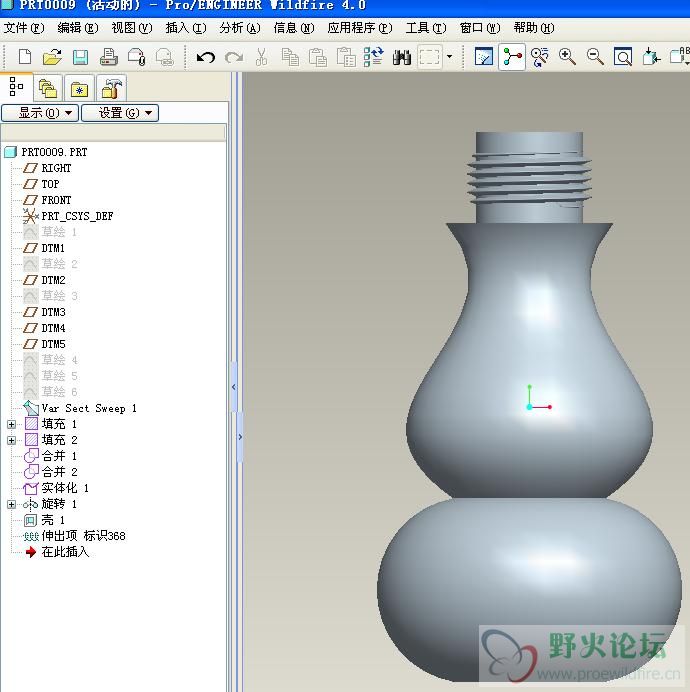Viewport: 690px width, 692px height.
Task: Open a file using the folder icon
Action: [52, 57]
